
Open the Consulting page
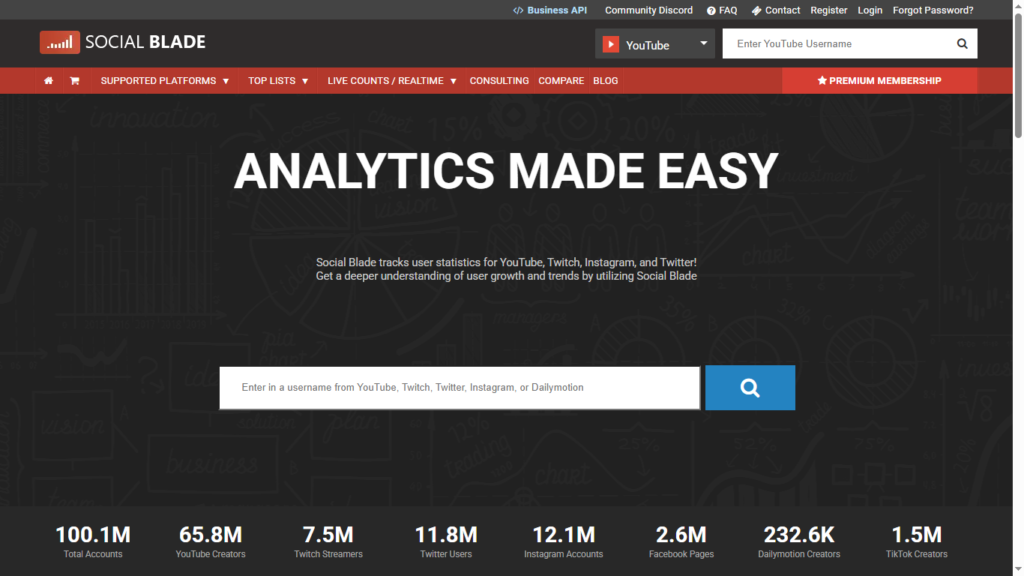pos(499,81)
